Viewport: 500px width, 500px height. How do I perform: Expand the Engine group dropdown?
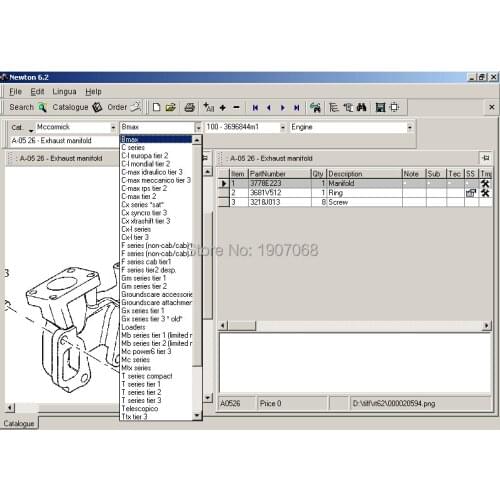410,127
